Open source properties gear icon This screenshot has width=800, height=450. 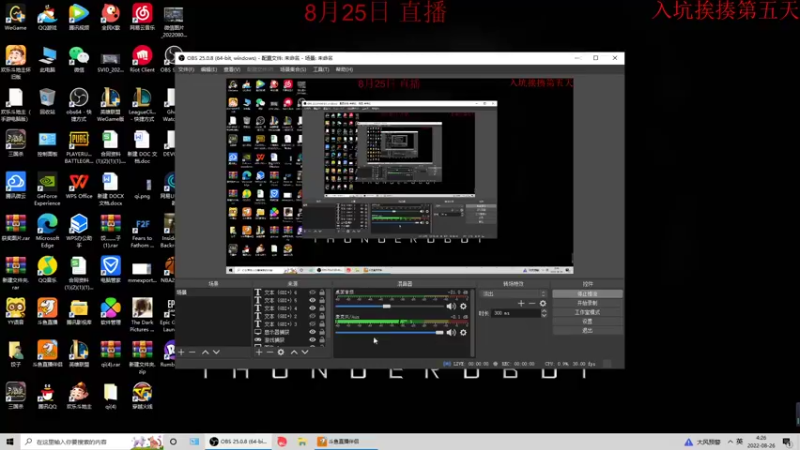click(x=281, y=352)
